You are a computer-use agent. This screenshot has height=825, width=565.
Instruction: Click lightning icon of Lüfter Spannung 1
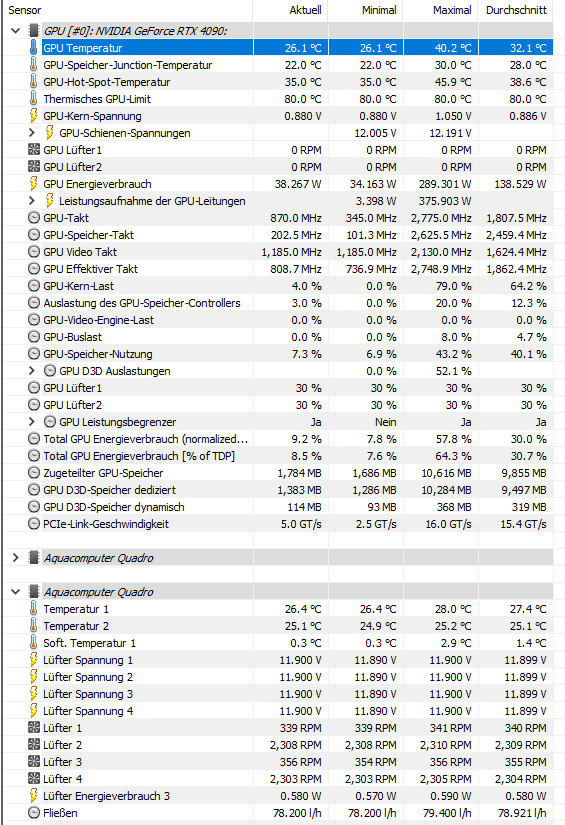pyautogui.click(x=34, y=660)
